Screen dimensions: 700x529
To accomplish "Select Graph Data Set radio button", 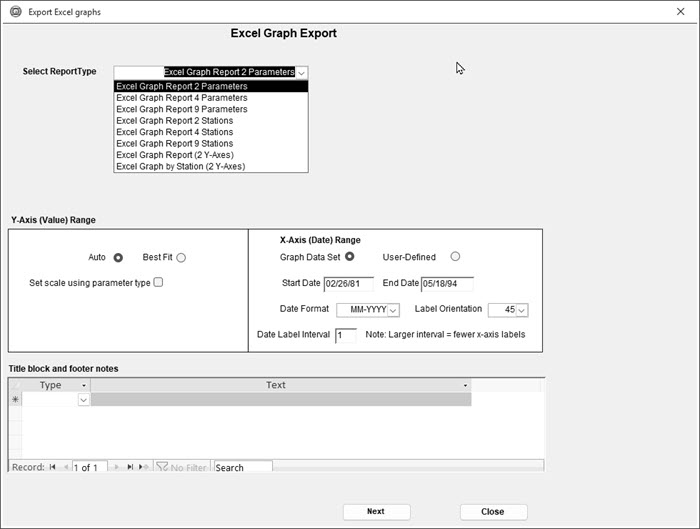I will click(x=350, y=256).
